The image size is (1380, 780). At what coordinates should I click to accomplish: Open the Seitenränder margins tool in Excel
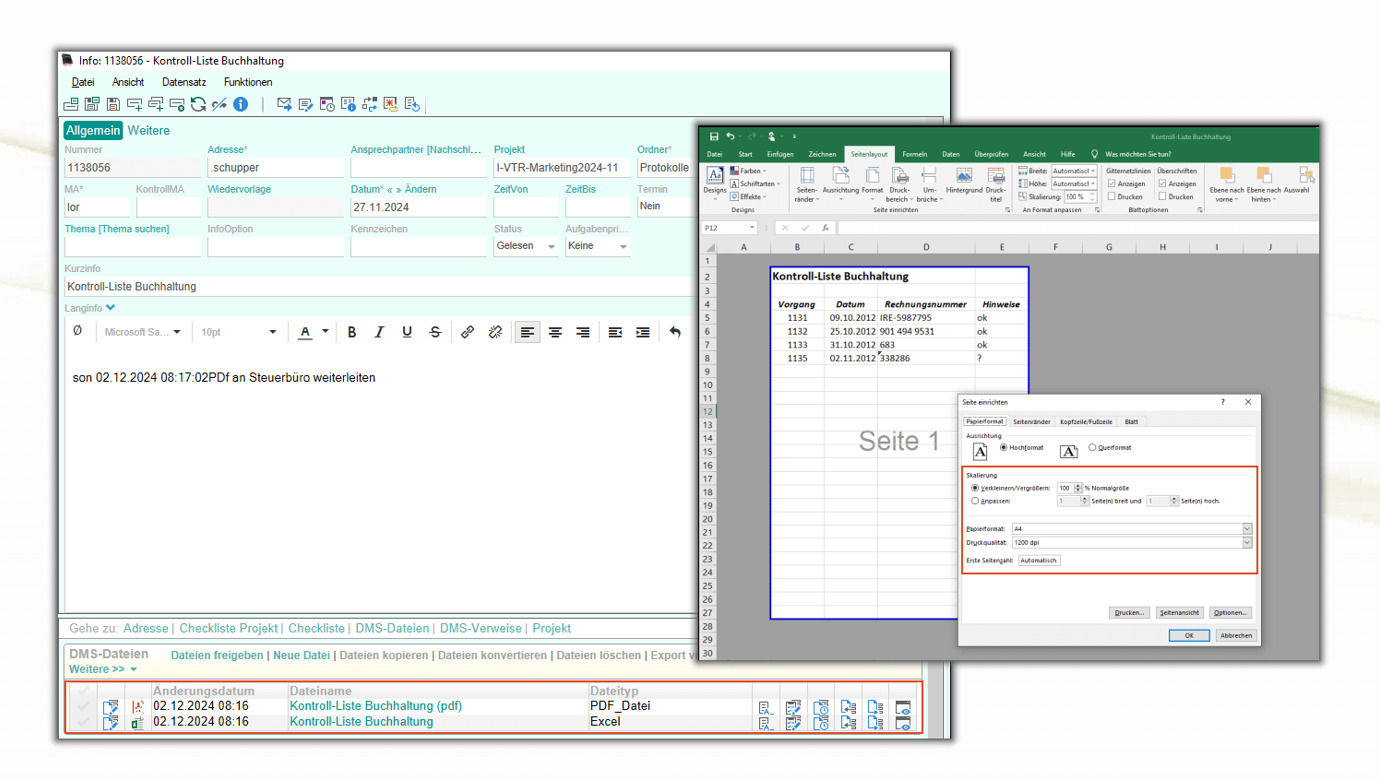coord(806,184)
